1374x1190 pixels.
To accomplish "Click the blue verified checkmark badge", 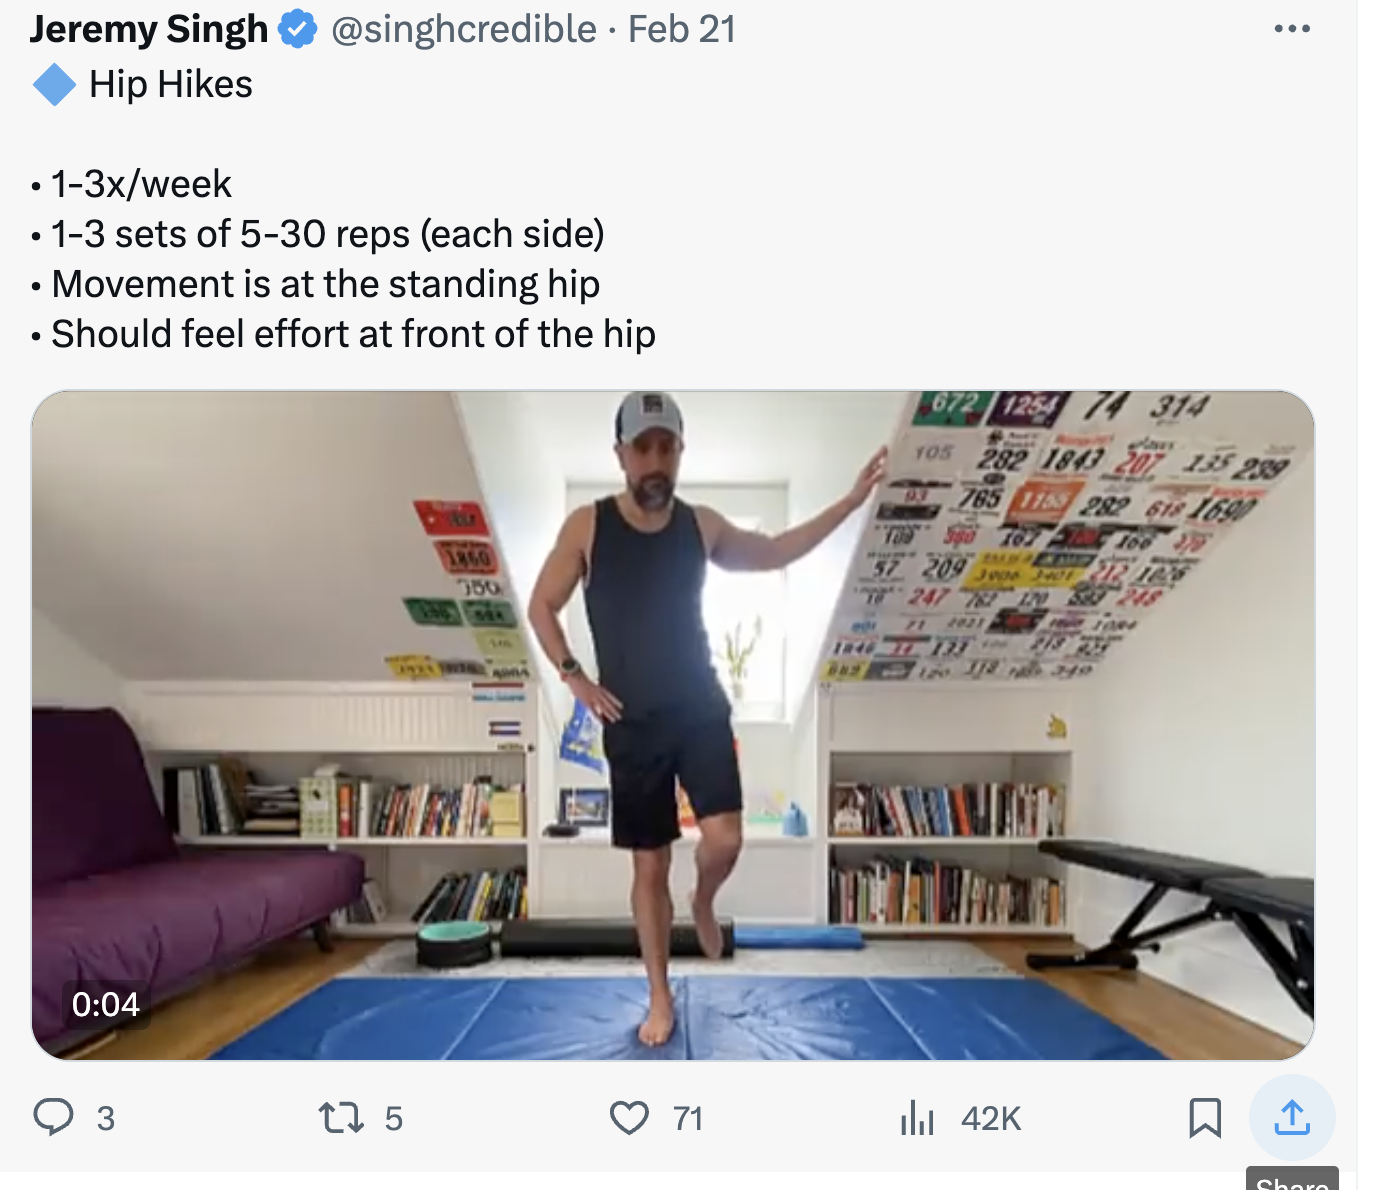I will 298,29.
